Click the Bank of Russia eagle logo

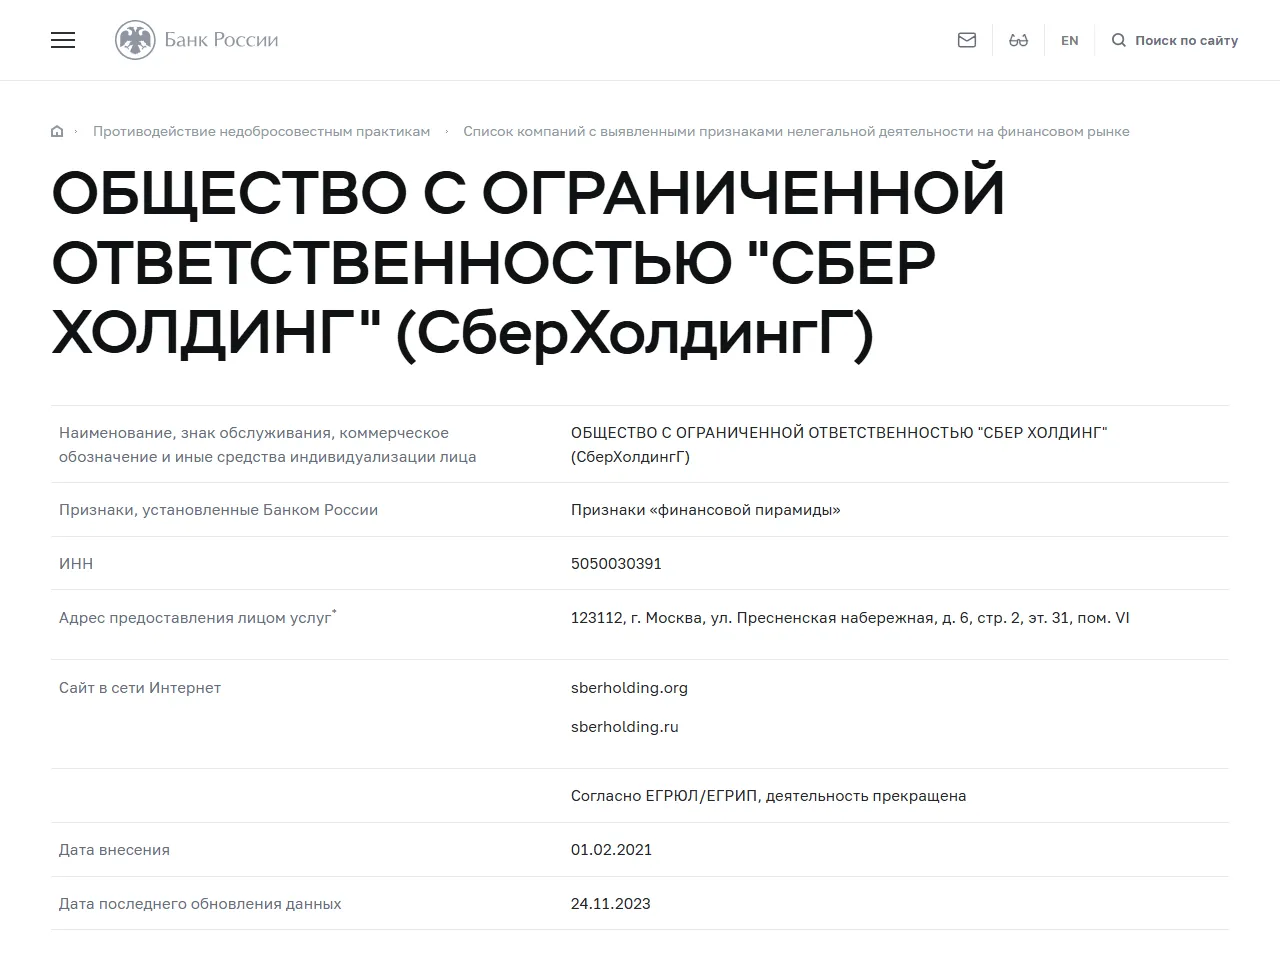coord(135,40)
